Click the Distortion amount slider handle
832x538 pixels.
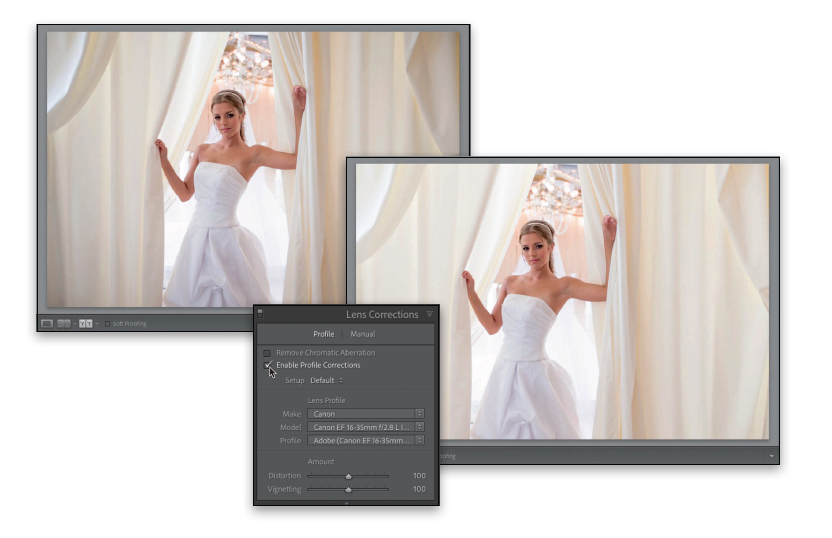pyautogui.click(x=348, y=476)
